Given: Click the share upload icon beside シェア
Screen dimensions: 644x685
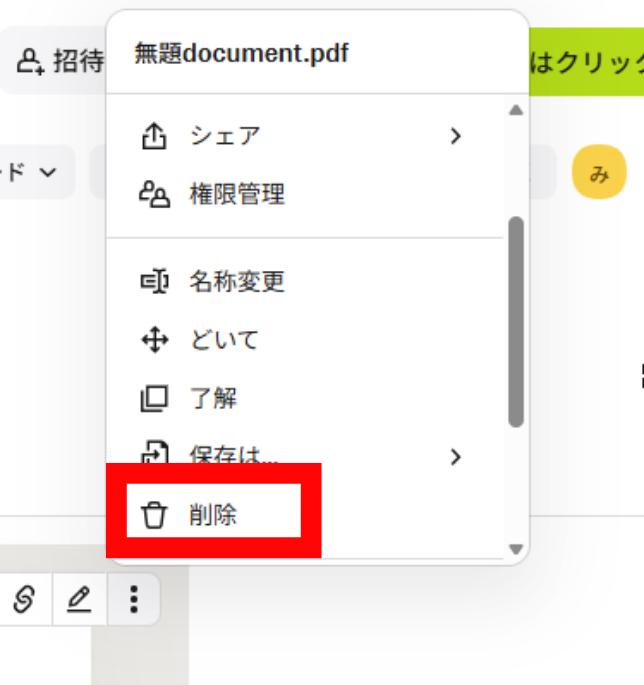Looking at the screenshot, I should point(154,136).
